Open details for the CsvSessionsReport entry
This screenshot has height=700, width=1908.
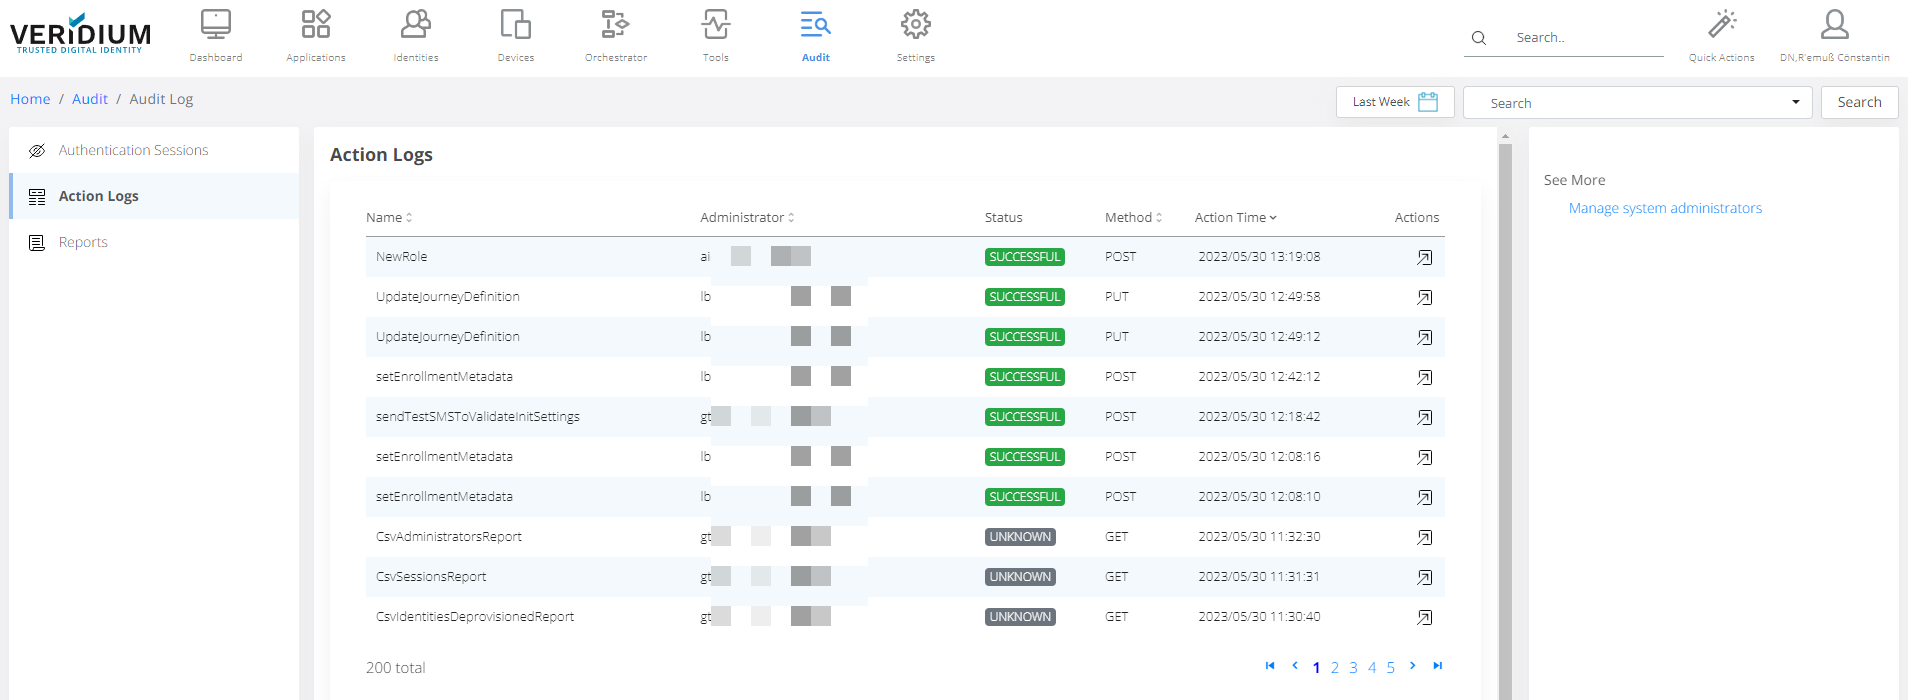click(x=1424, y=578)
